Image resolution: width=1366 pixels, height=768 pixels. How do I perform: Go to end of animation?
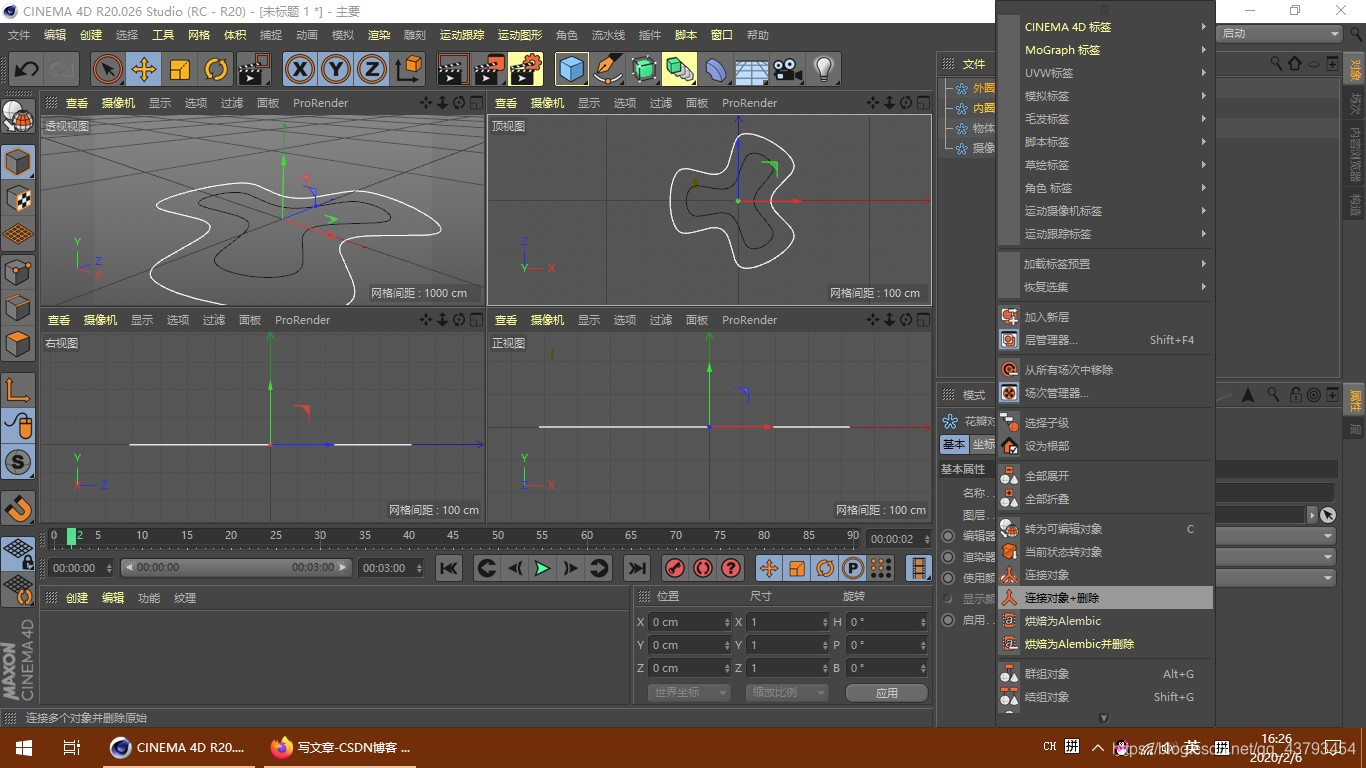click(x=636, y=568)
